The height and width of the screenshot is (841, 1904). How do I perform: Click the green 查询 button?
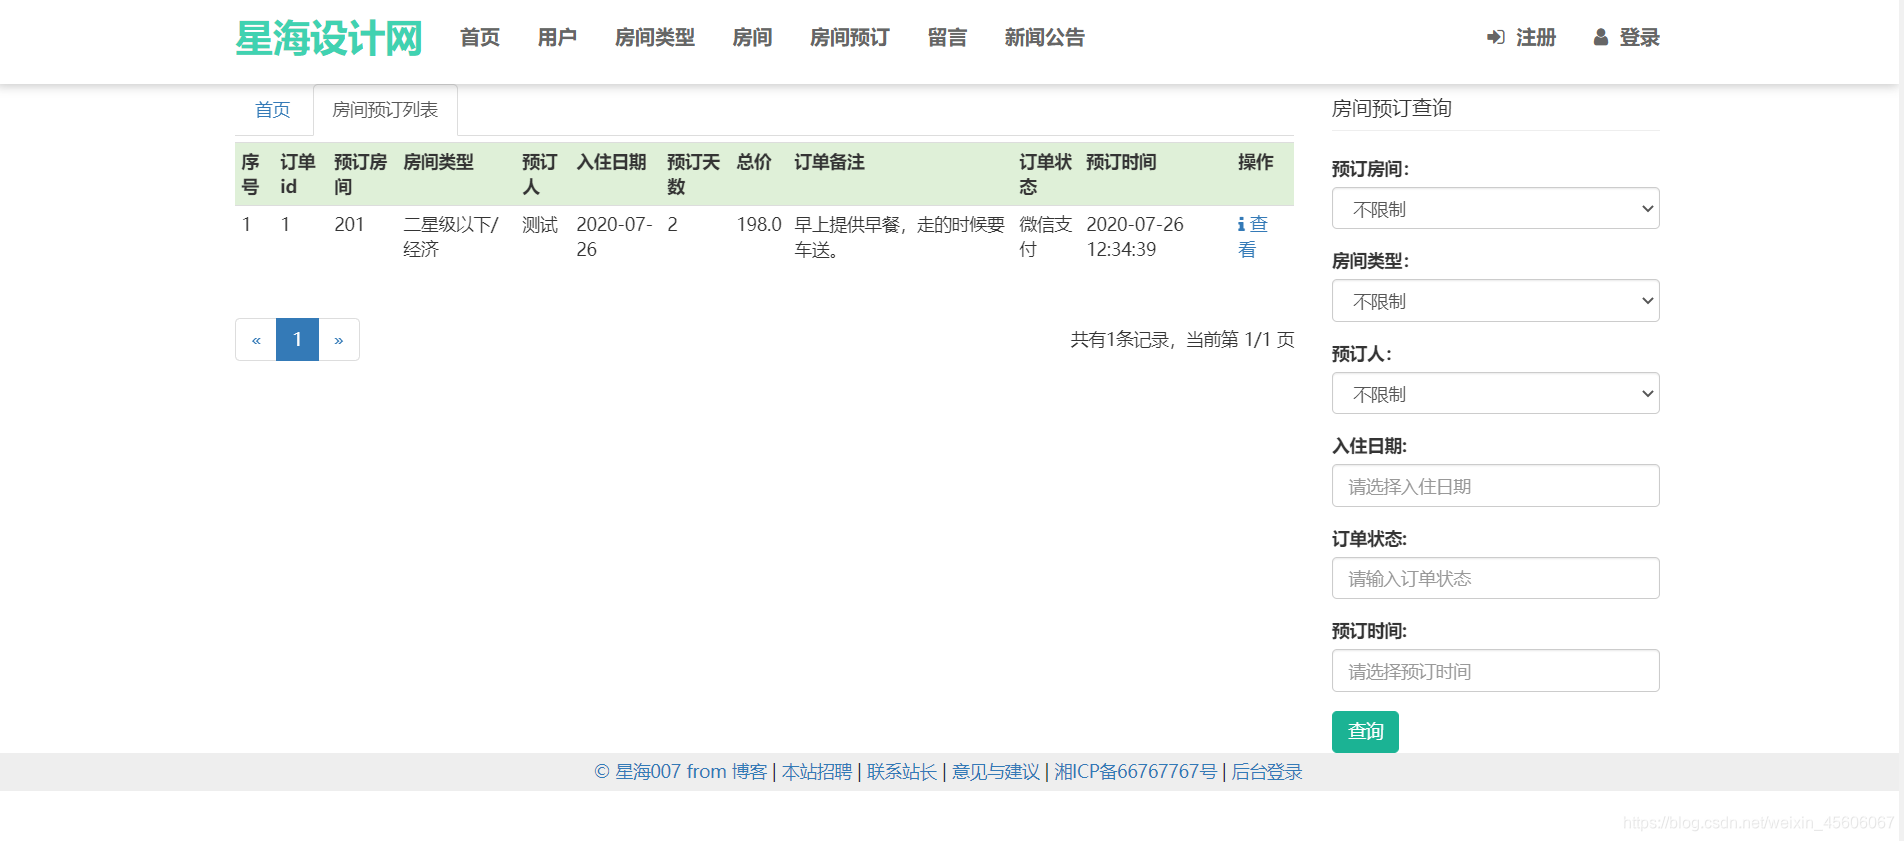coord(1365,732)
